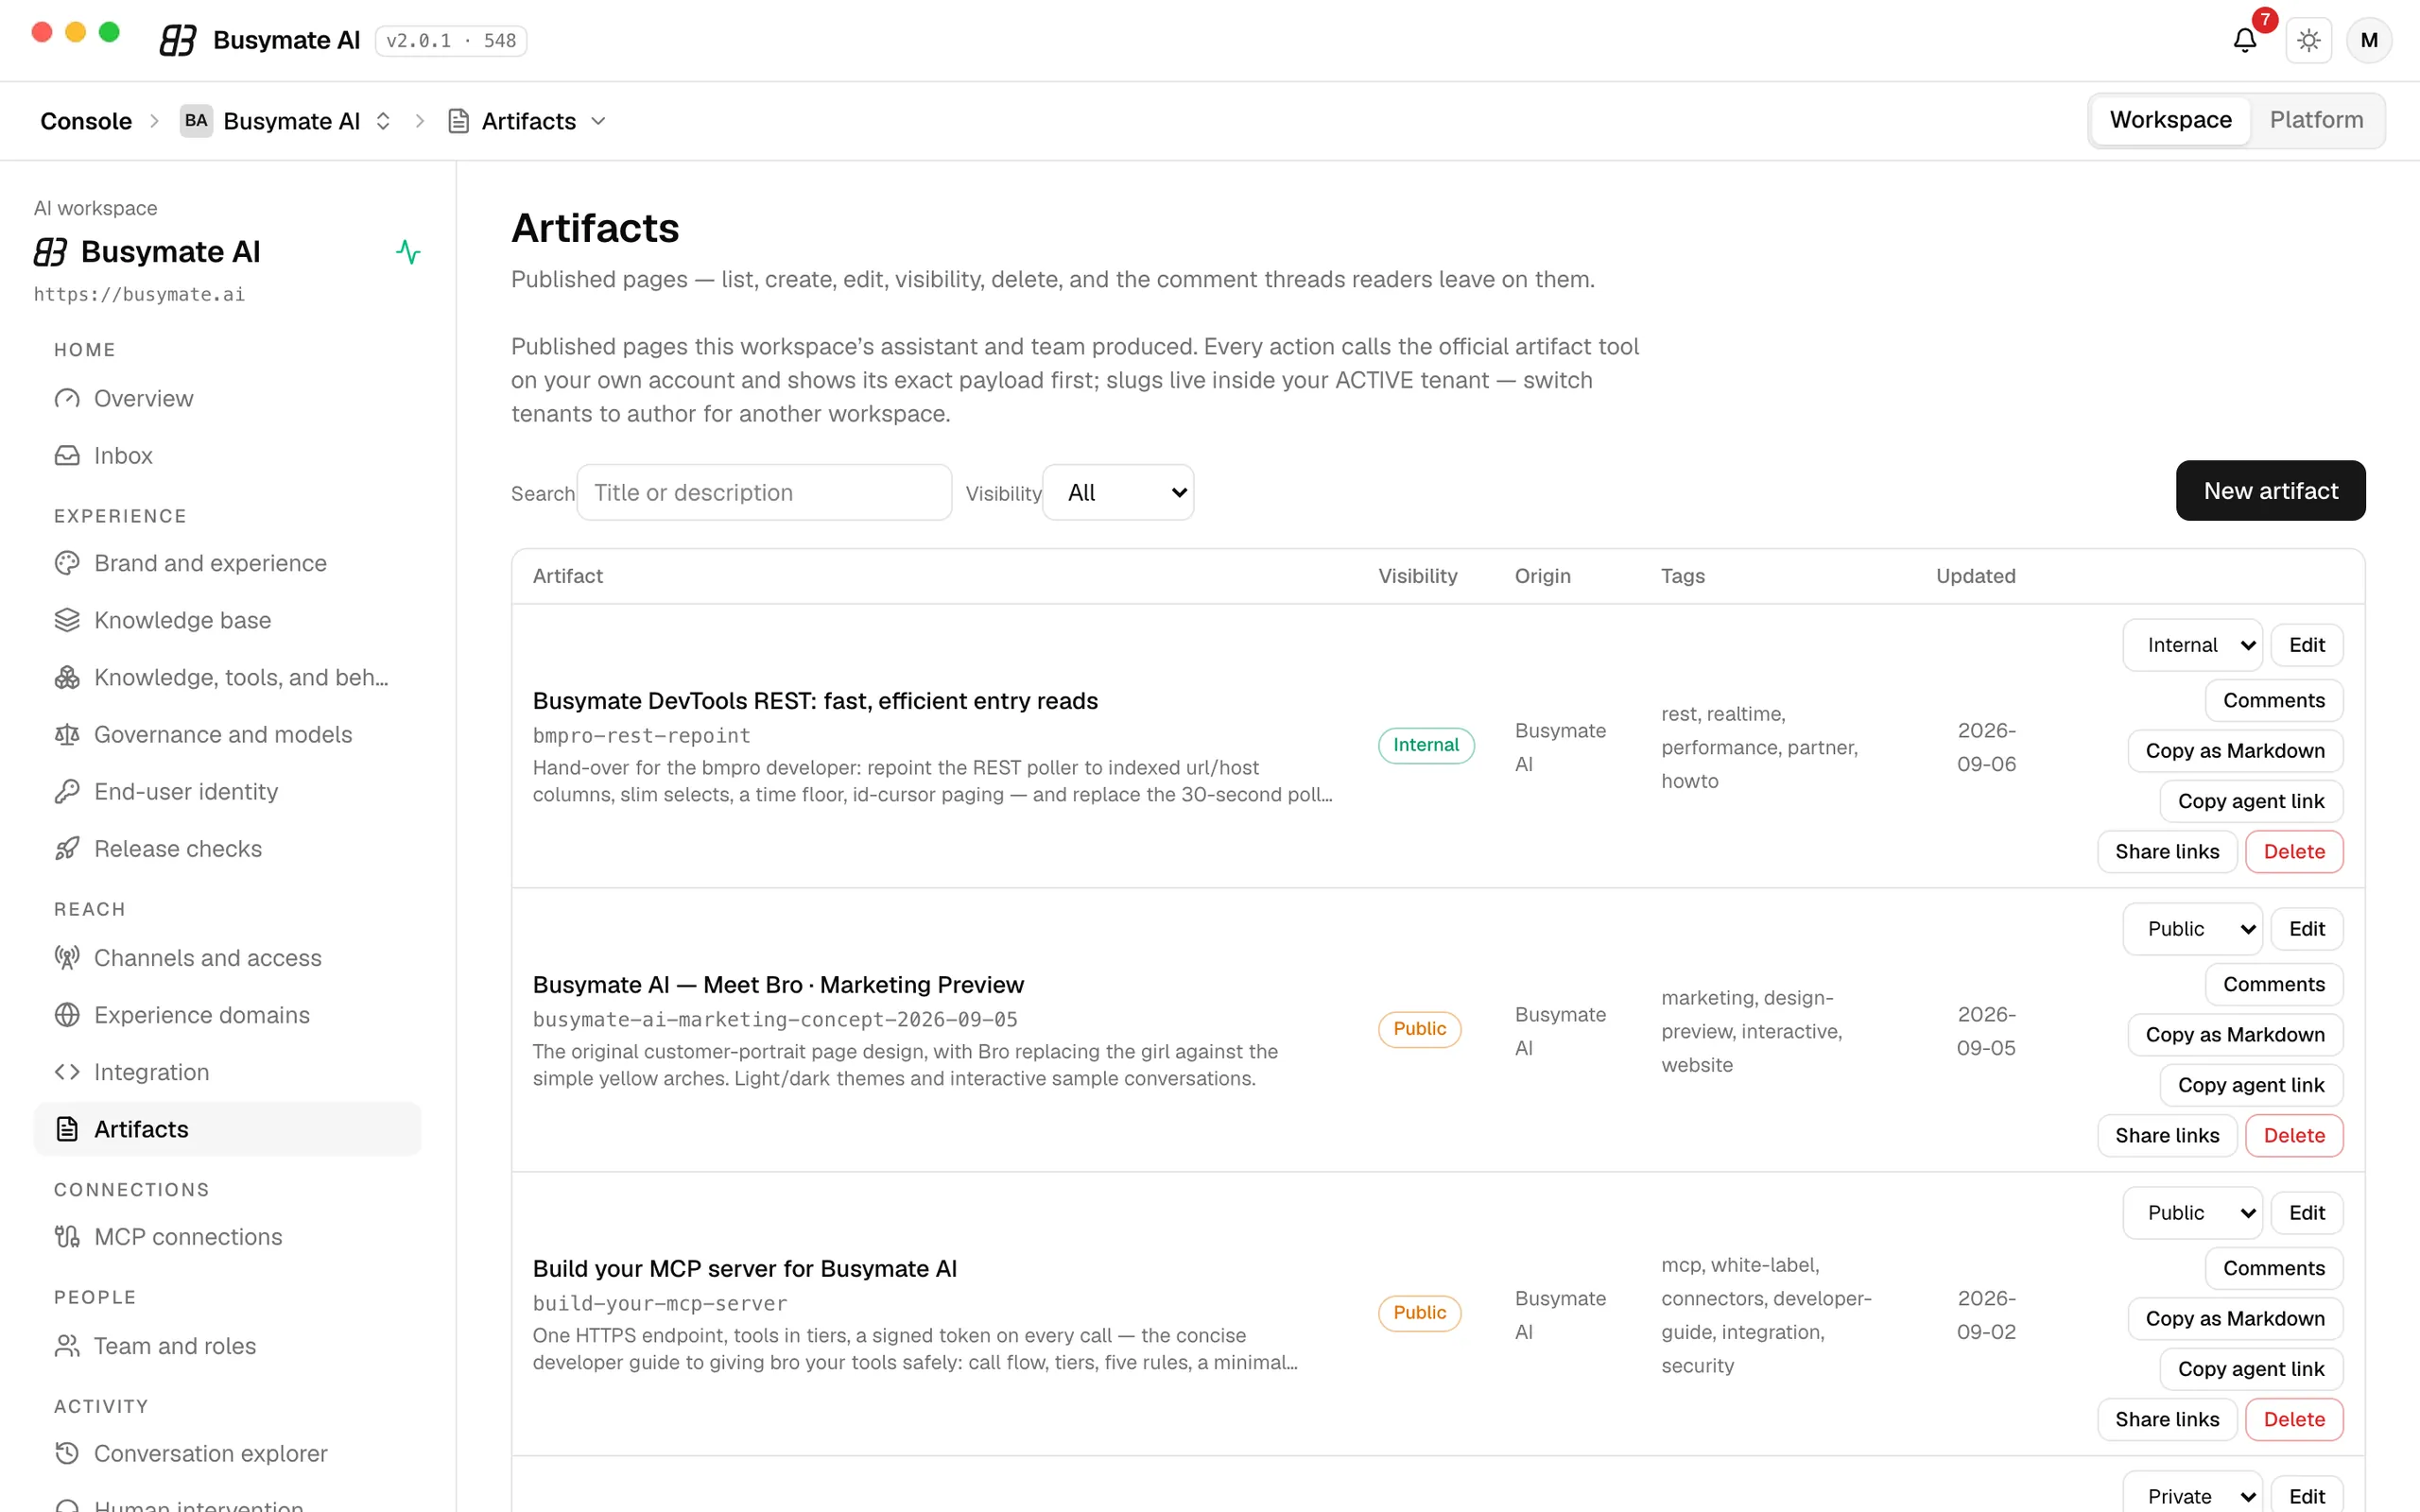Switch to the Workspace tab
Screen dimensions: 2420x1512
(2170, 120)
